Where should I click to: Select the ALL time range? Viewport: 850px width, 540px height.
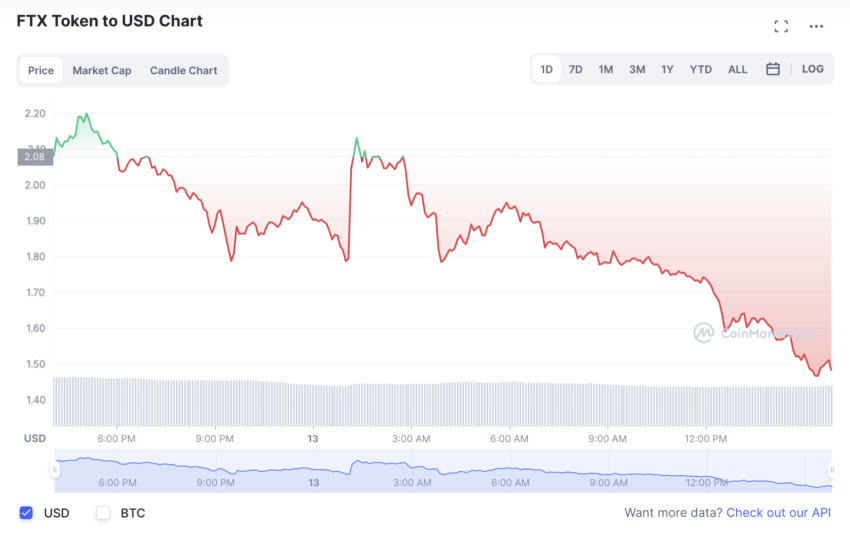click(x=737, y=69)
